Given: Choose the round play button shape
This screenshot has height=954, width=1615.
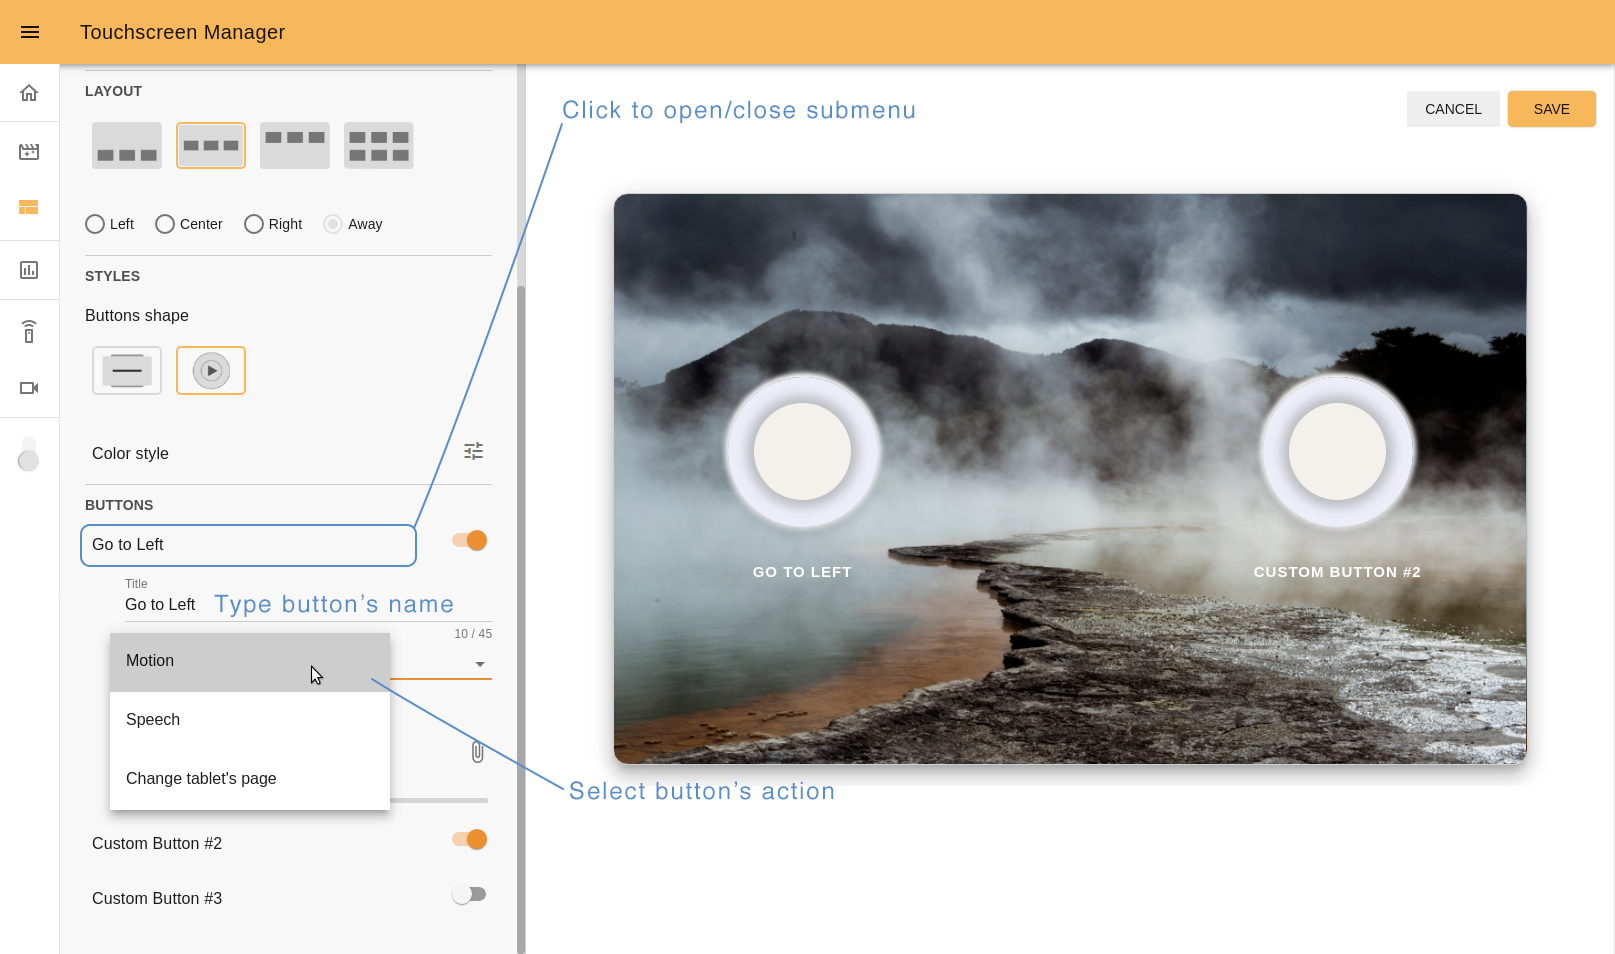Looking at the screenshot, I should pyautogui.click(x=211, y=371).
